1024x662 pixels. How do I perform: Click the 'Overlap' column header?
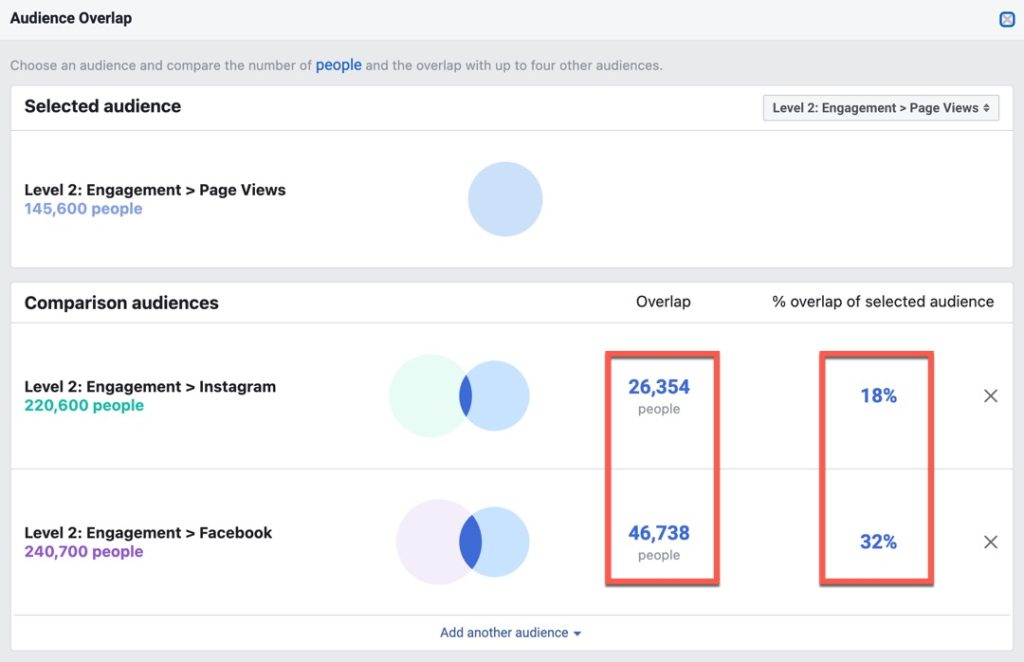click(663, 302)
